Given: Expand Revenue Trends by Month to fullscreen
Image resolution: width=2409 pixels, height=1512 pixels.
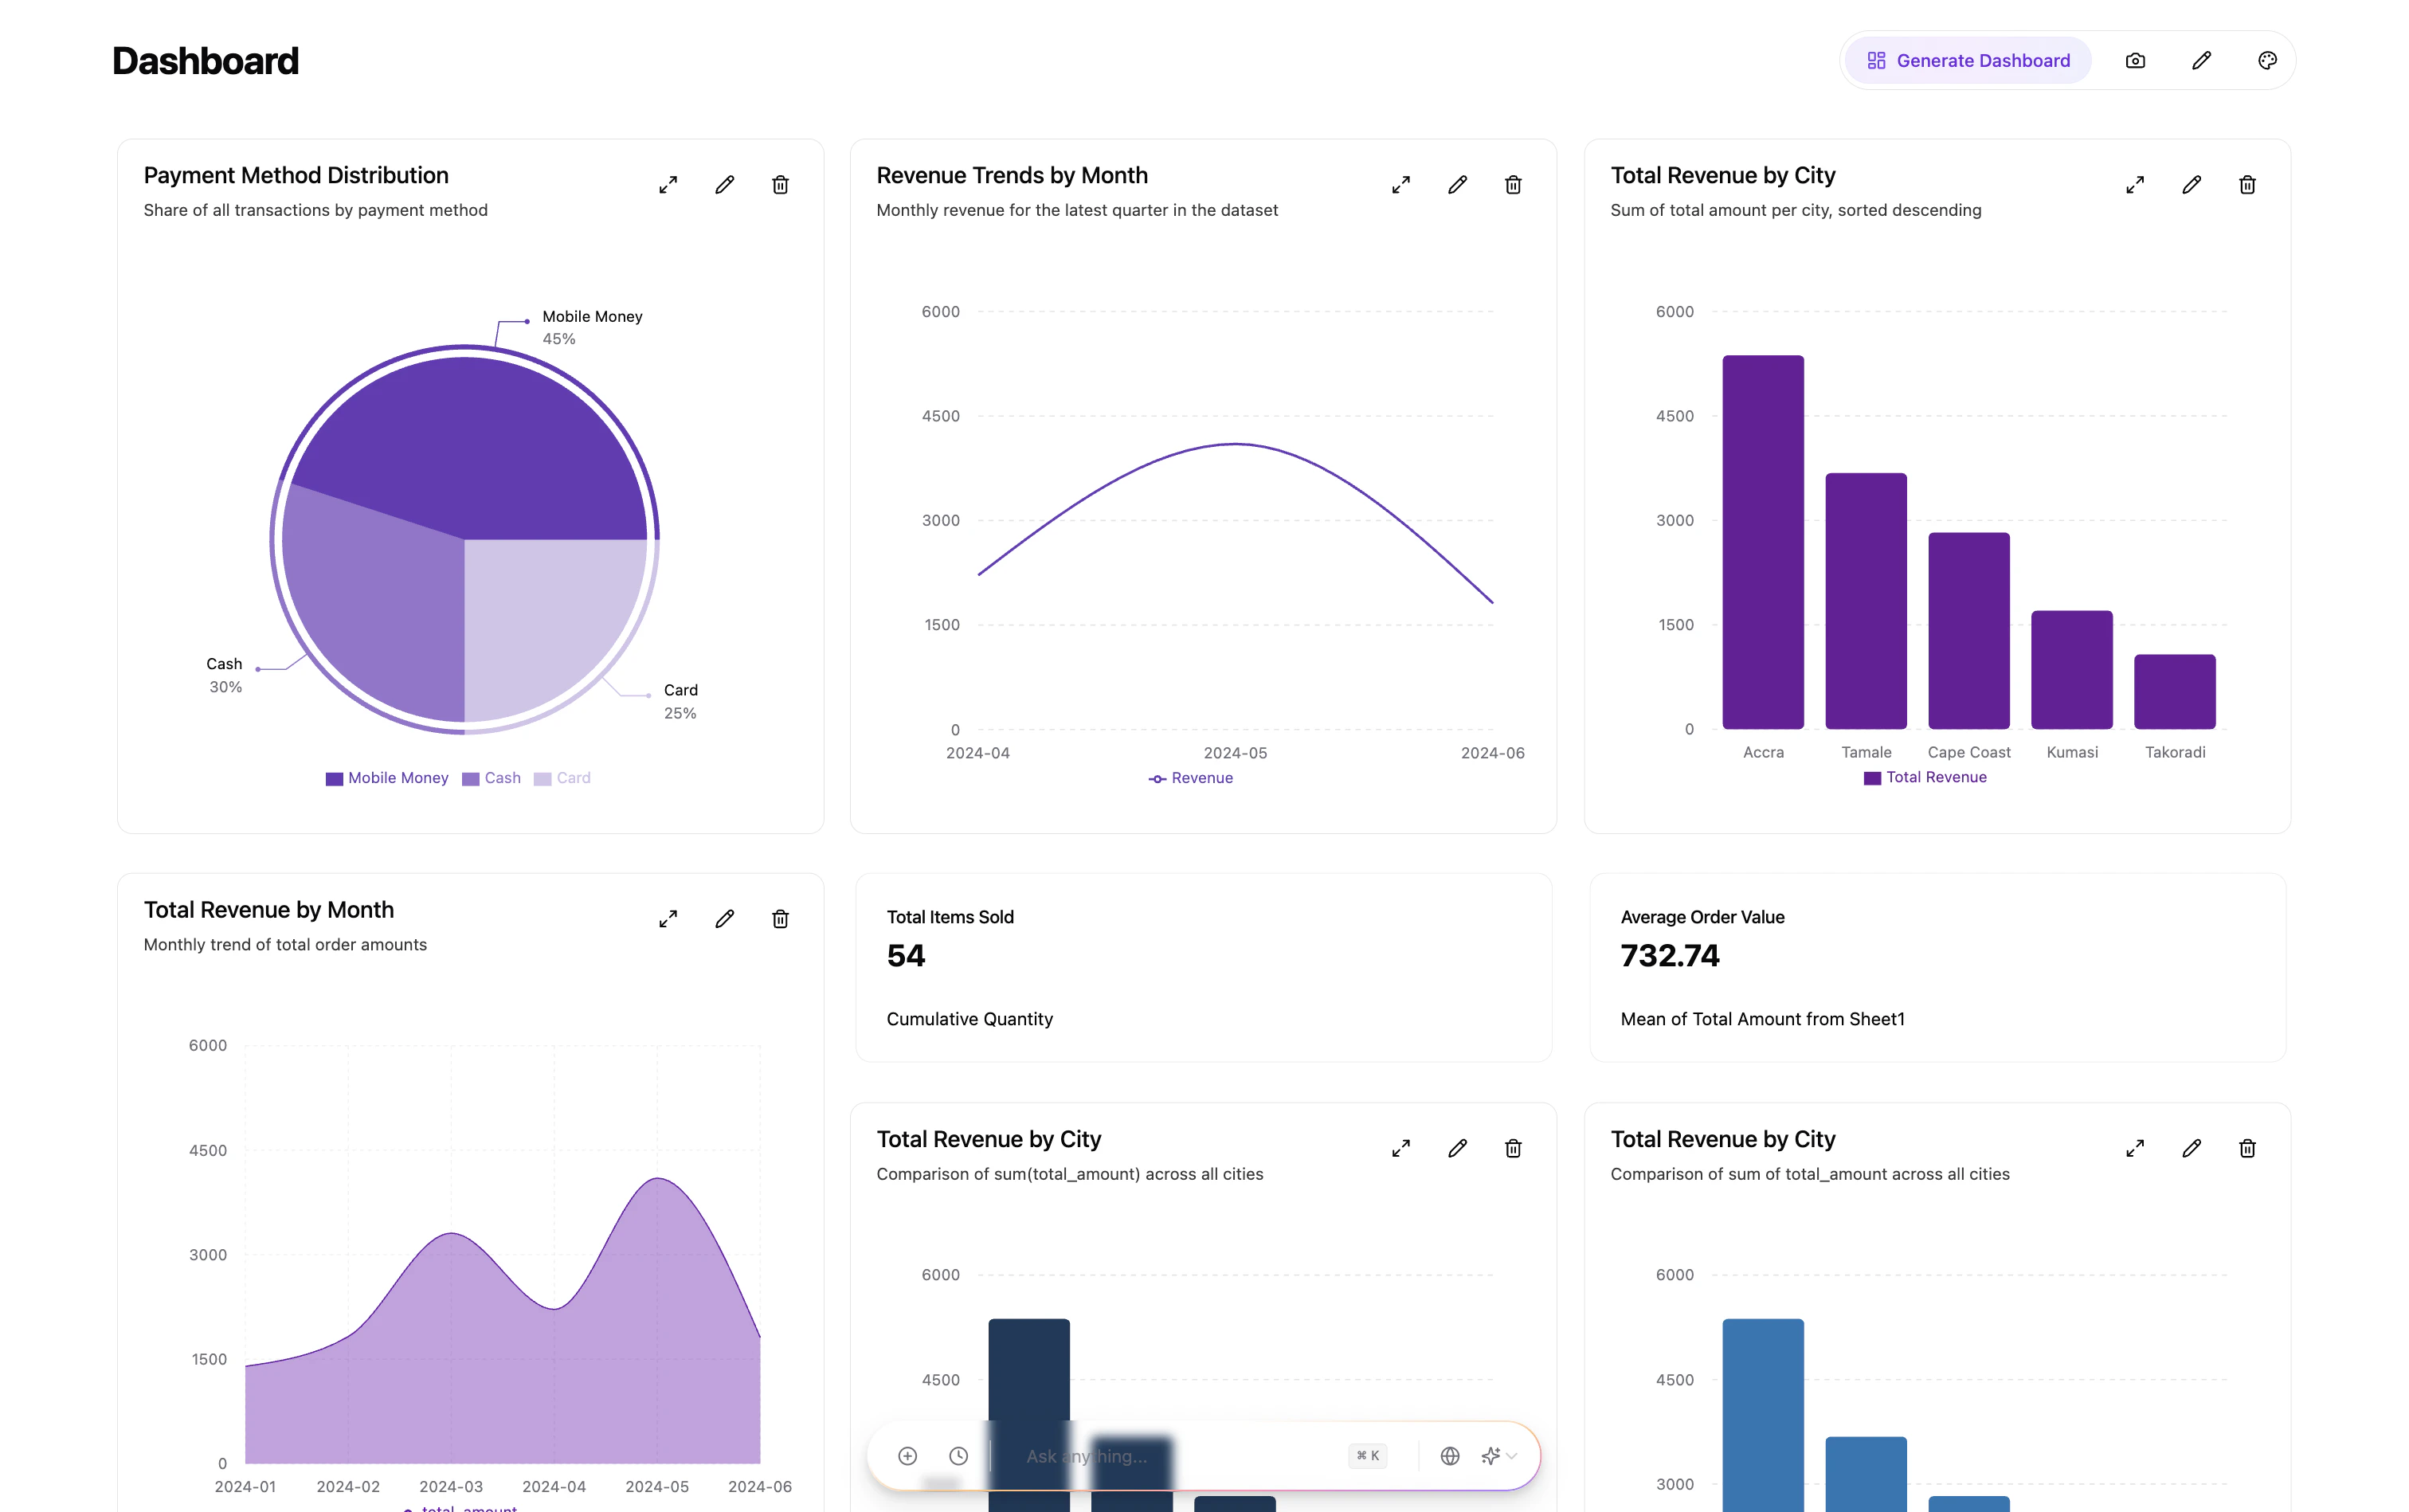Looking at the screenshot, I should click(x=1401, y=184).
